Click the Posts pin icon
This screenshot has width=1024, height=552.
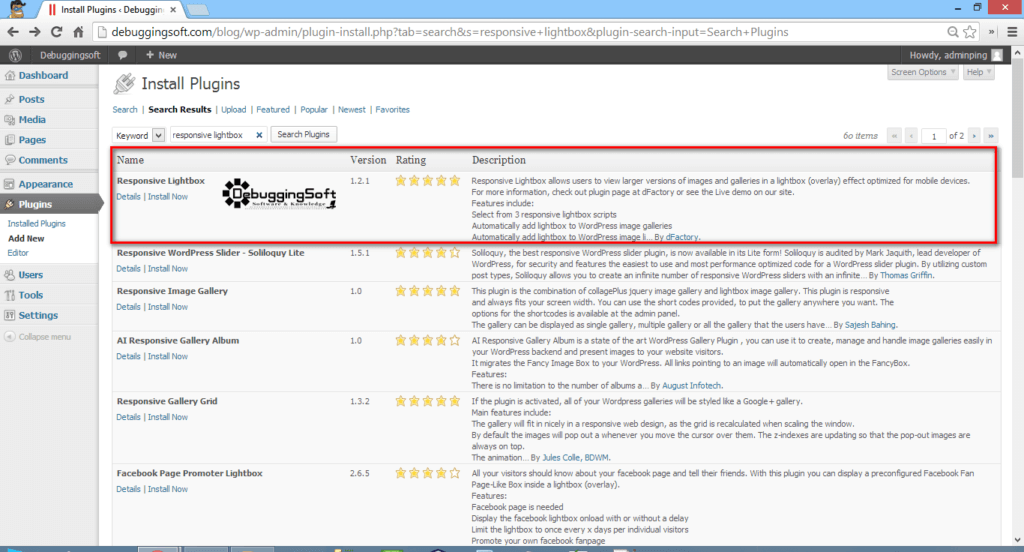coord(10,99)
